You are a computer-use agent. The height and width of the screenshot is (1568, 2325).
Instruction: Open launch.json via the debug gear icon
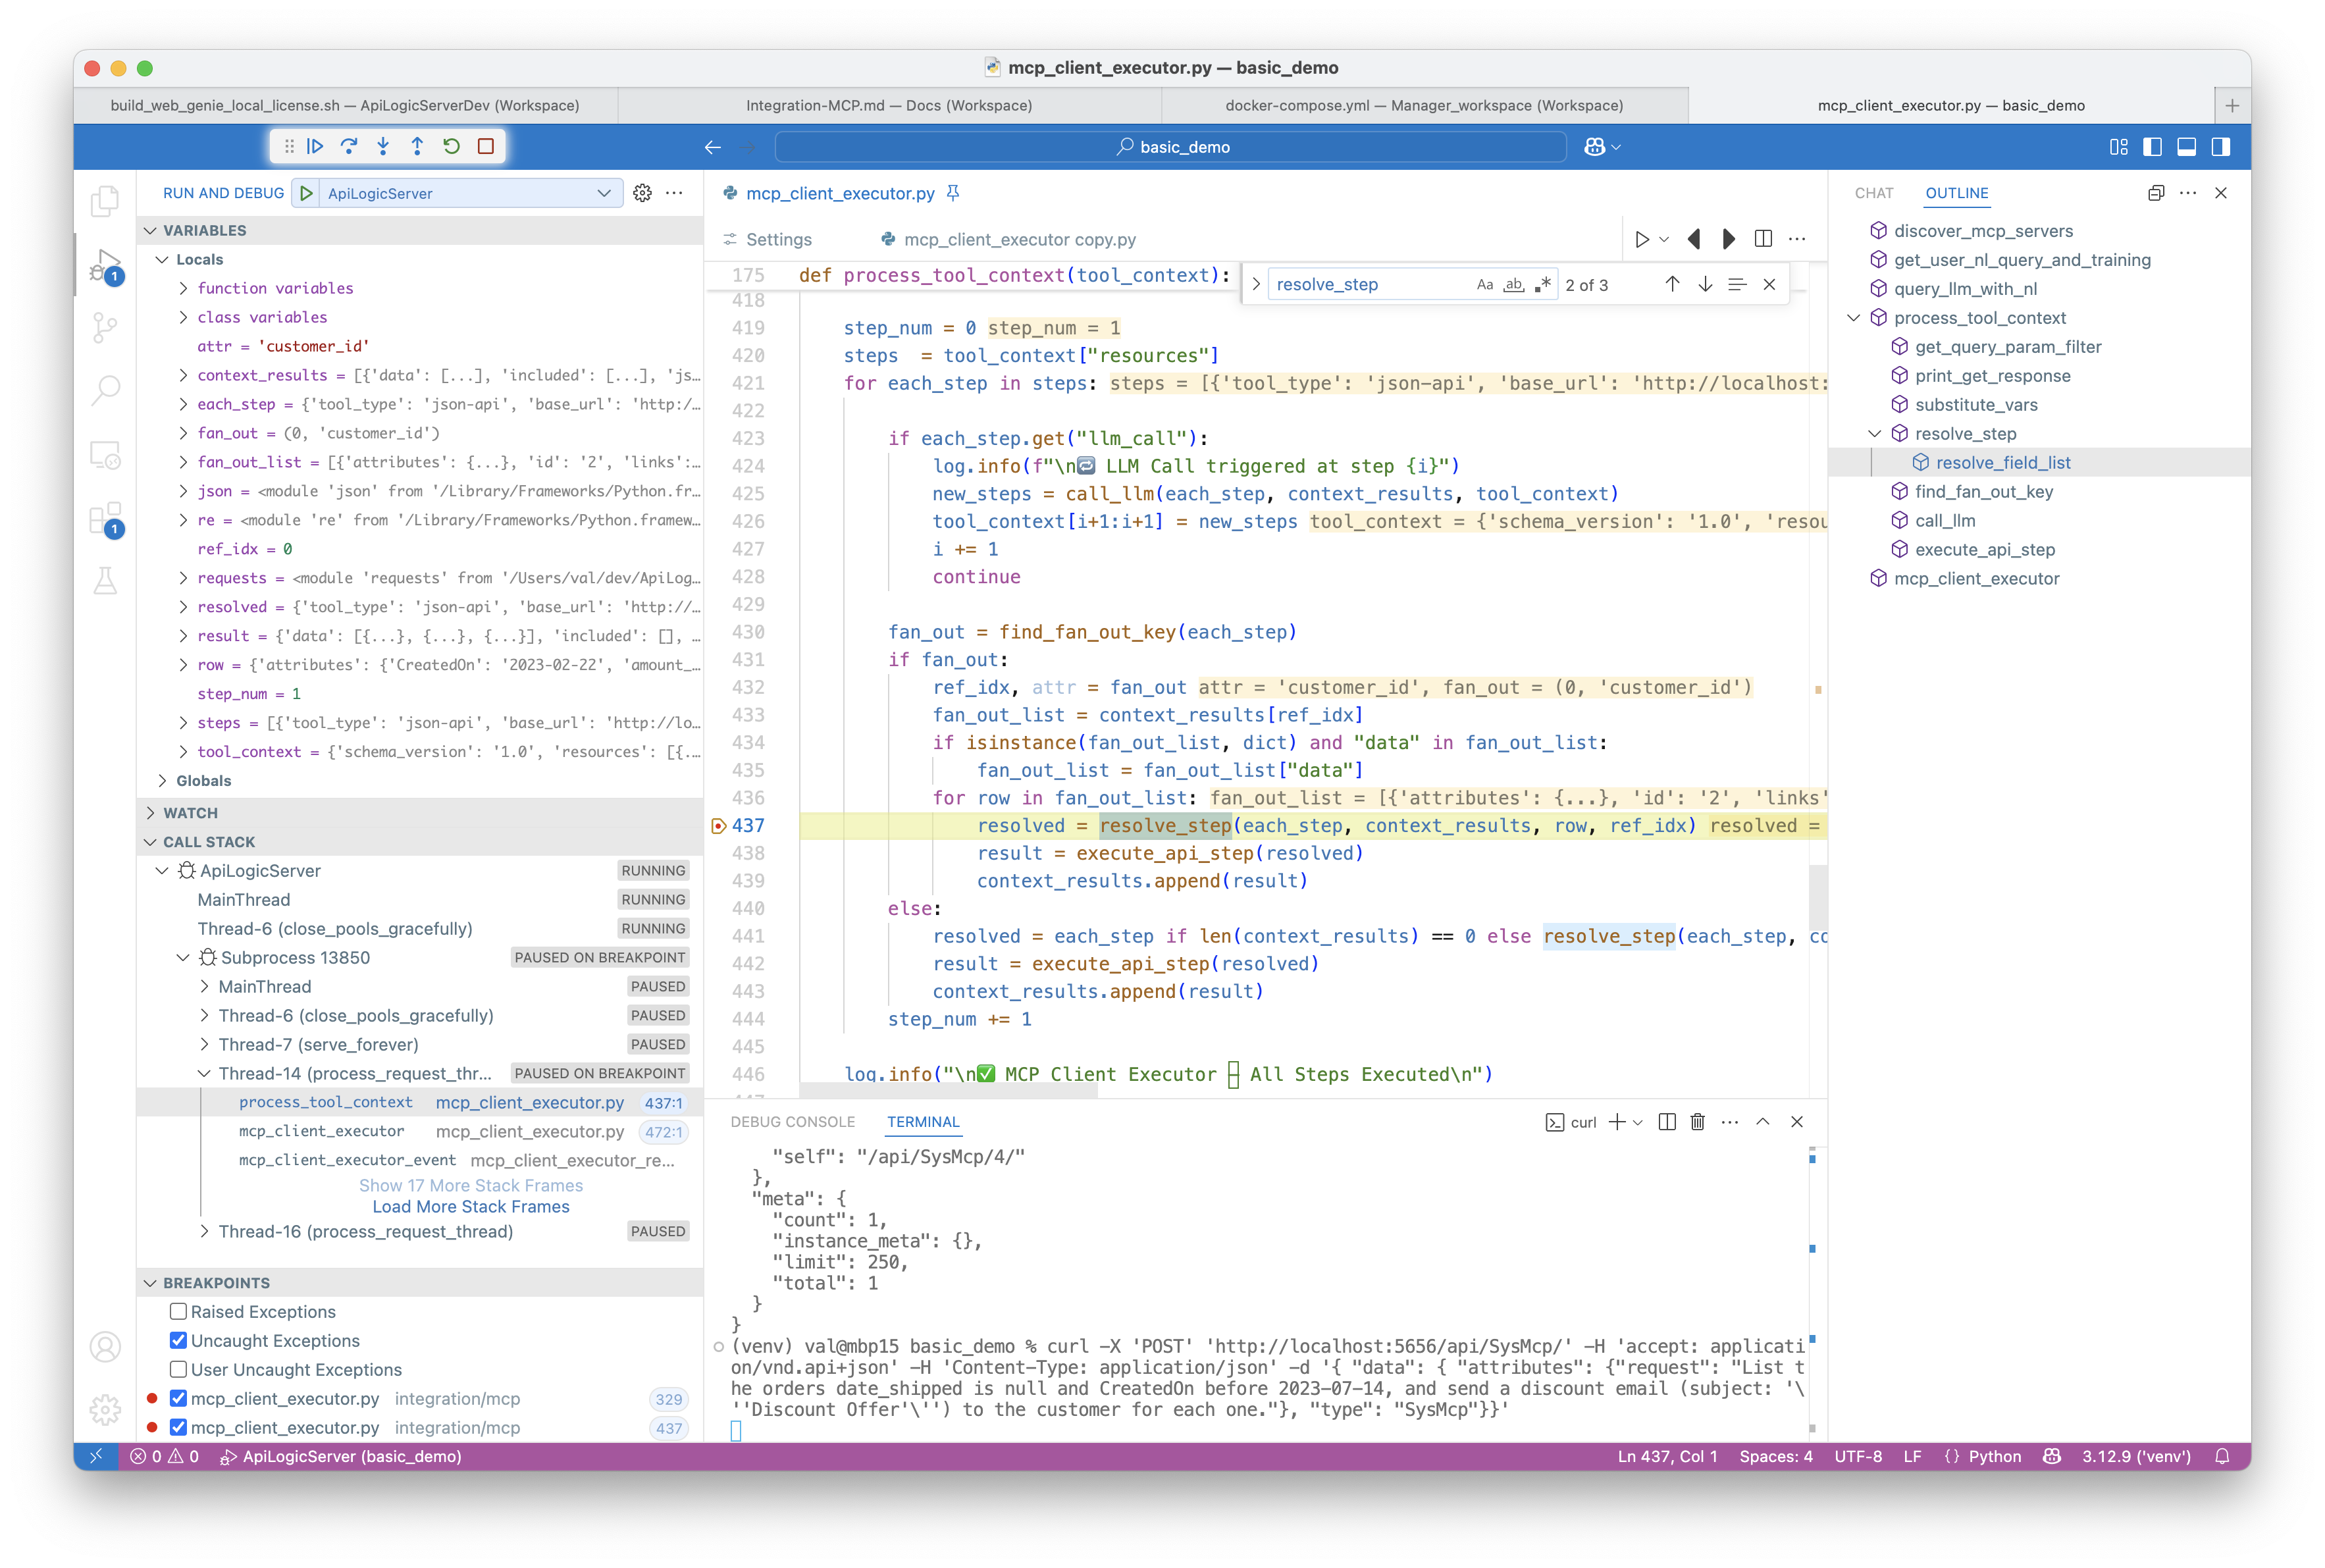pyautogui.click(x=642, y=193)
